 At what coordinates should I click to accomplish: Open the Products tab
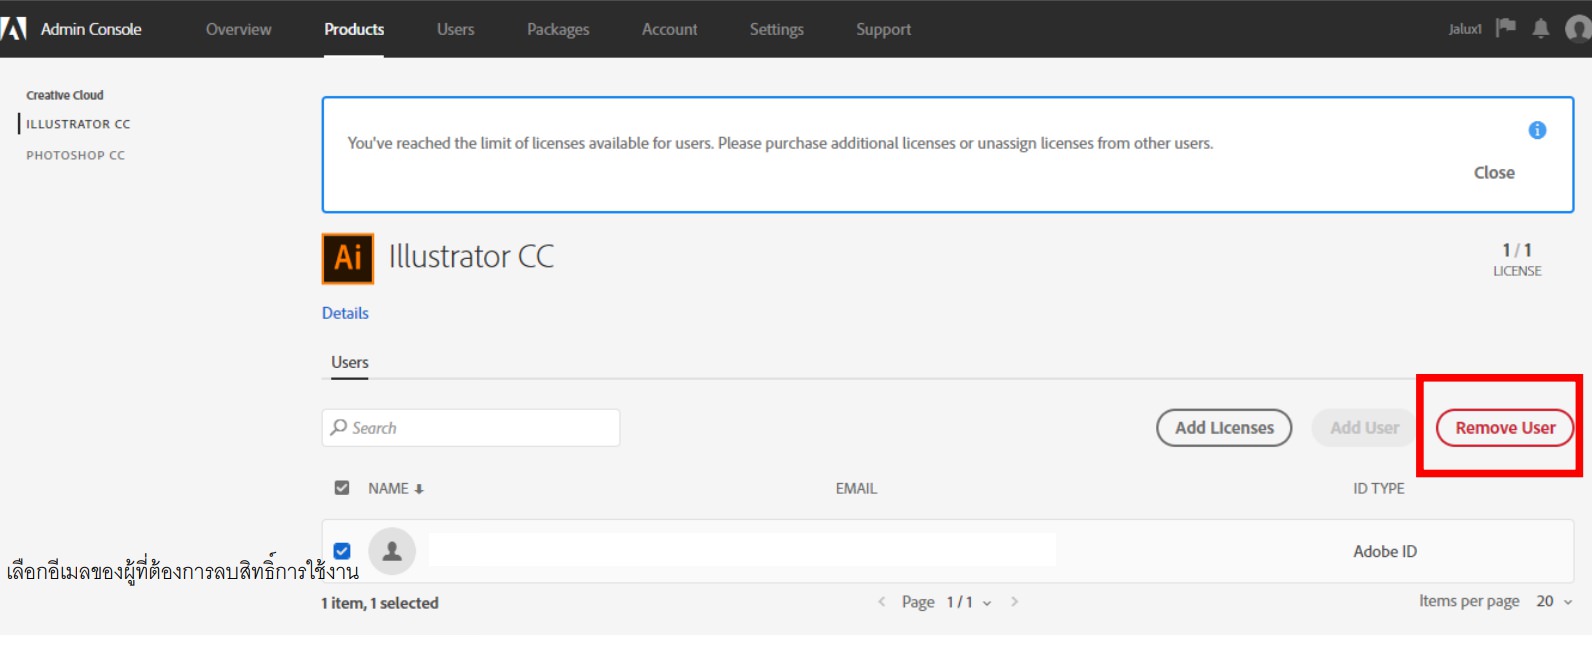[354, 29]
